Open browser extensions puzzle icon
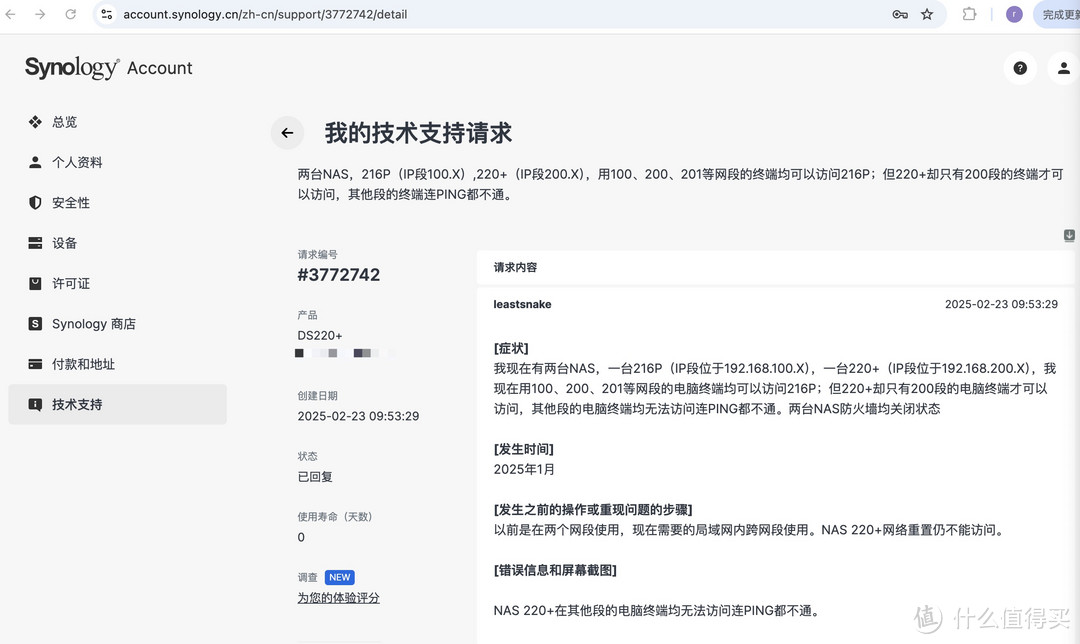The width and height of the screenshot is (1080, 644). point(968,14)
